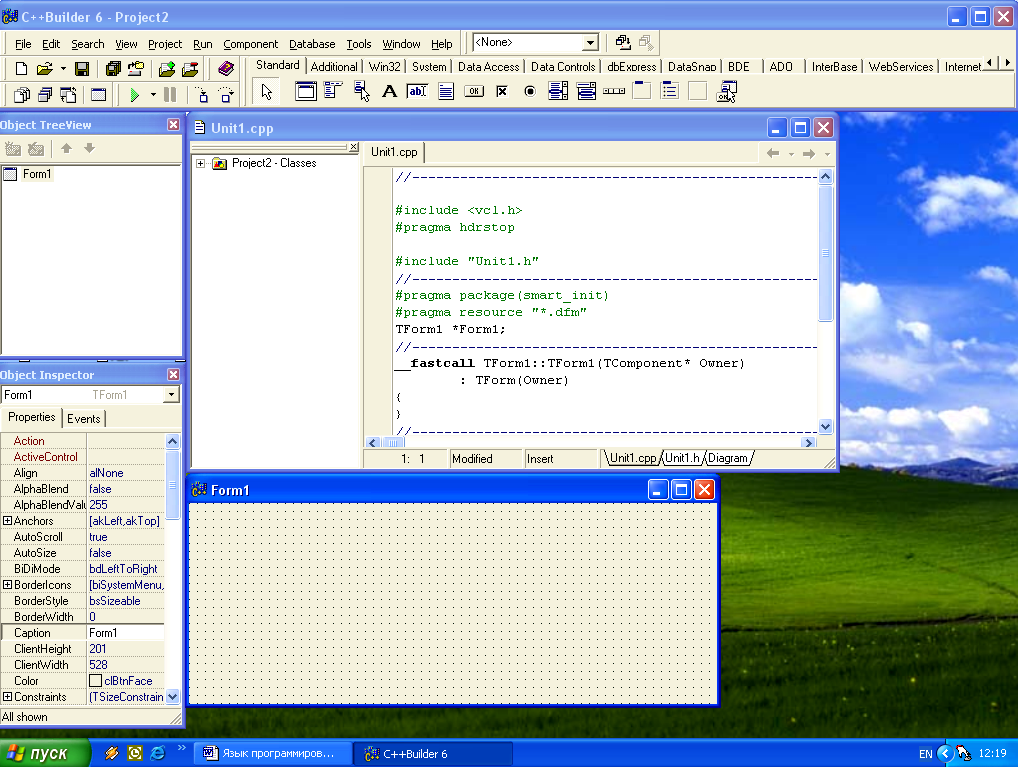This screenshot has height=767, width=1018.
Task: Select the ComboBox component
Action: pyautogui.click(x=586, y=92)
